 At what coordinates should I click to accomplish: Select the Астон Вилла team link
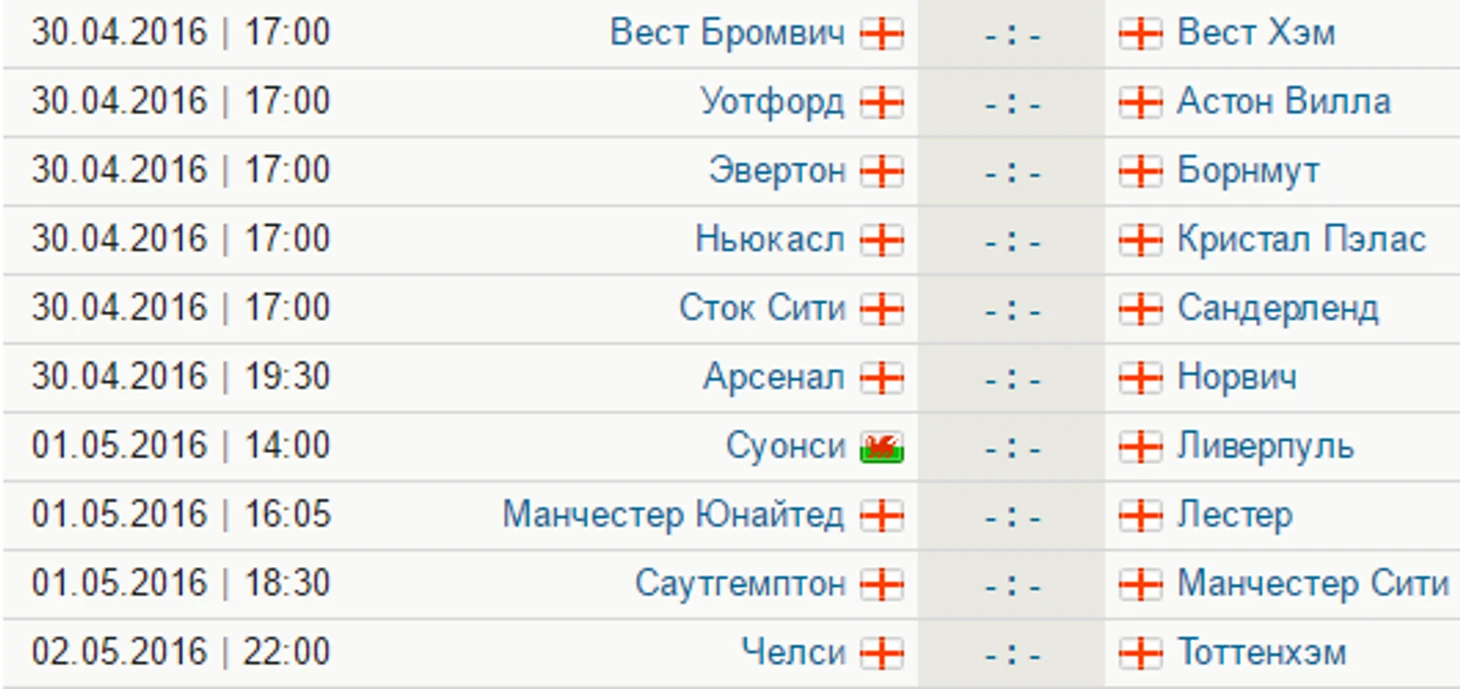(x=1284, y=102)
